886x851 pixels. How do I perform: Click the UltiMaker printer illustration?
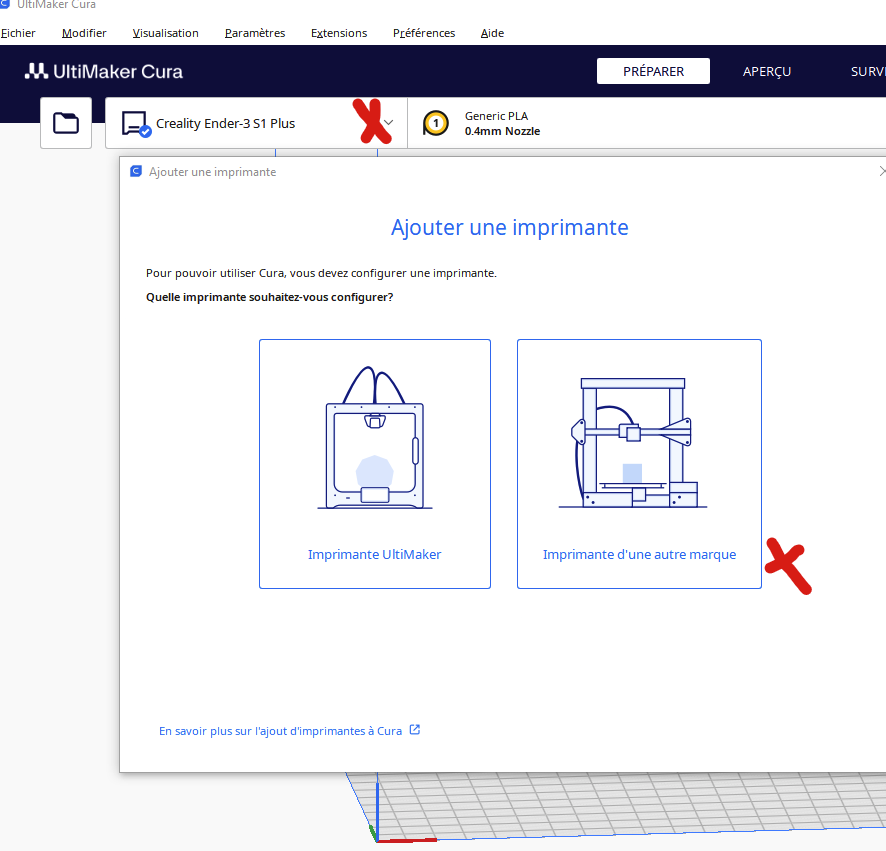pos(375,438)
